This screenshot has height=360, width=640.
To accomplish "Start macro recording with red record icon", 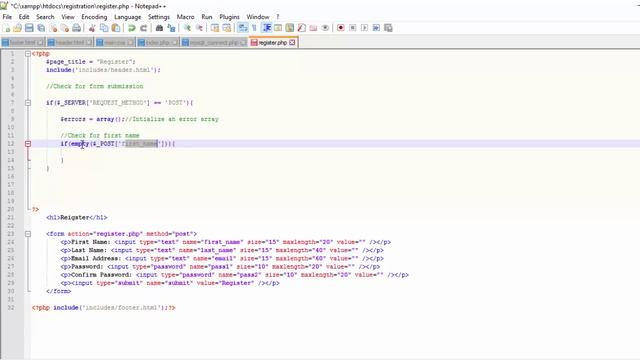I will pyautogui.click(x=340, y=28).
